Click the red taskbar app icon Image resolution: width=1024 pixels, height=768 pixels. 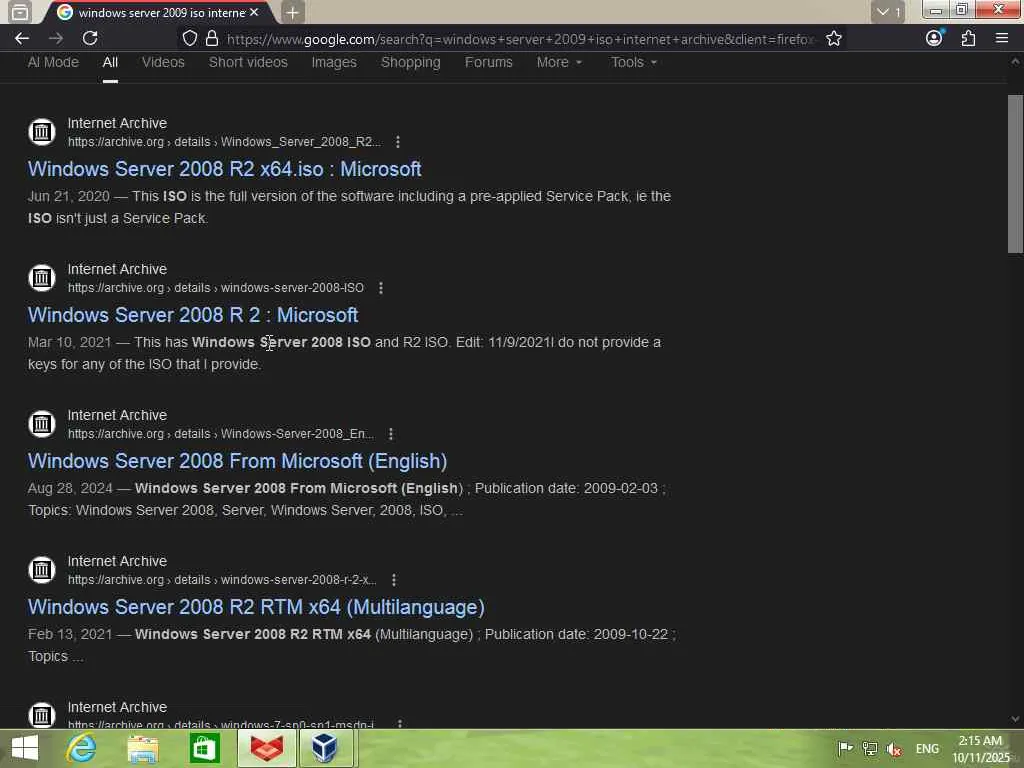(266, 748)
